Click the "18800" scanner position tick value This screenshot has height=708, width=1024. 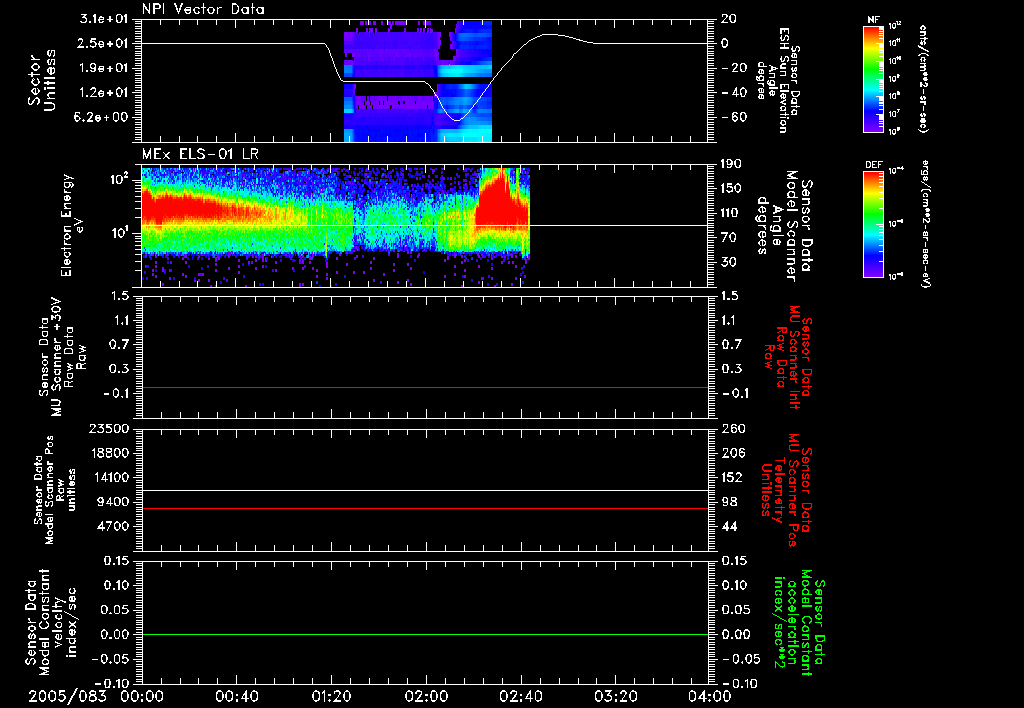coord(108,453)
